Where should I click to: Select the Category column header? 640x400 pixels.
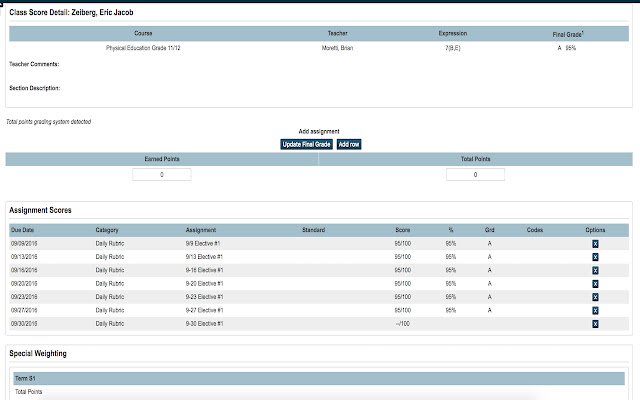[x=107, y=230]
